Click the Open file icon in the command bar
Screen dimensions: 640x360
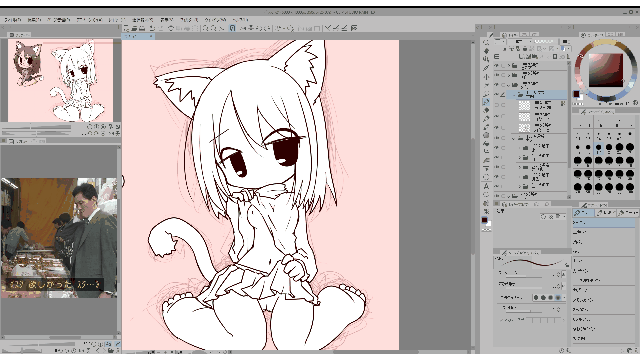tap(135, 28)
